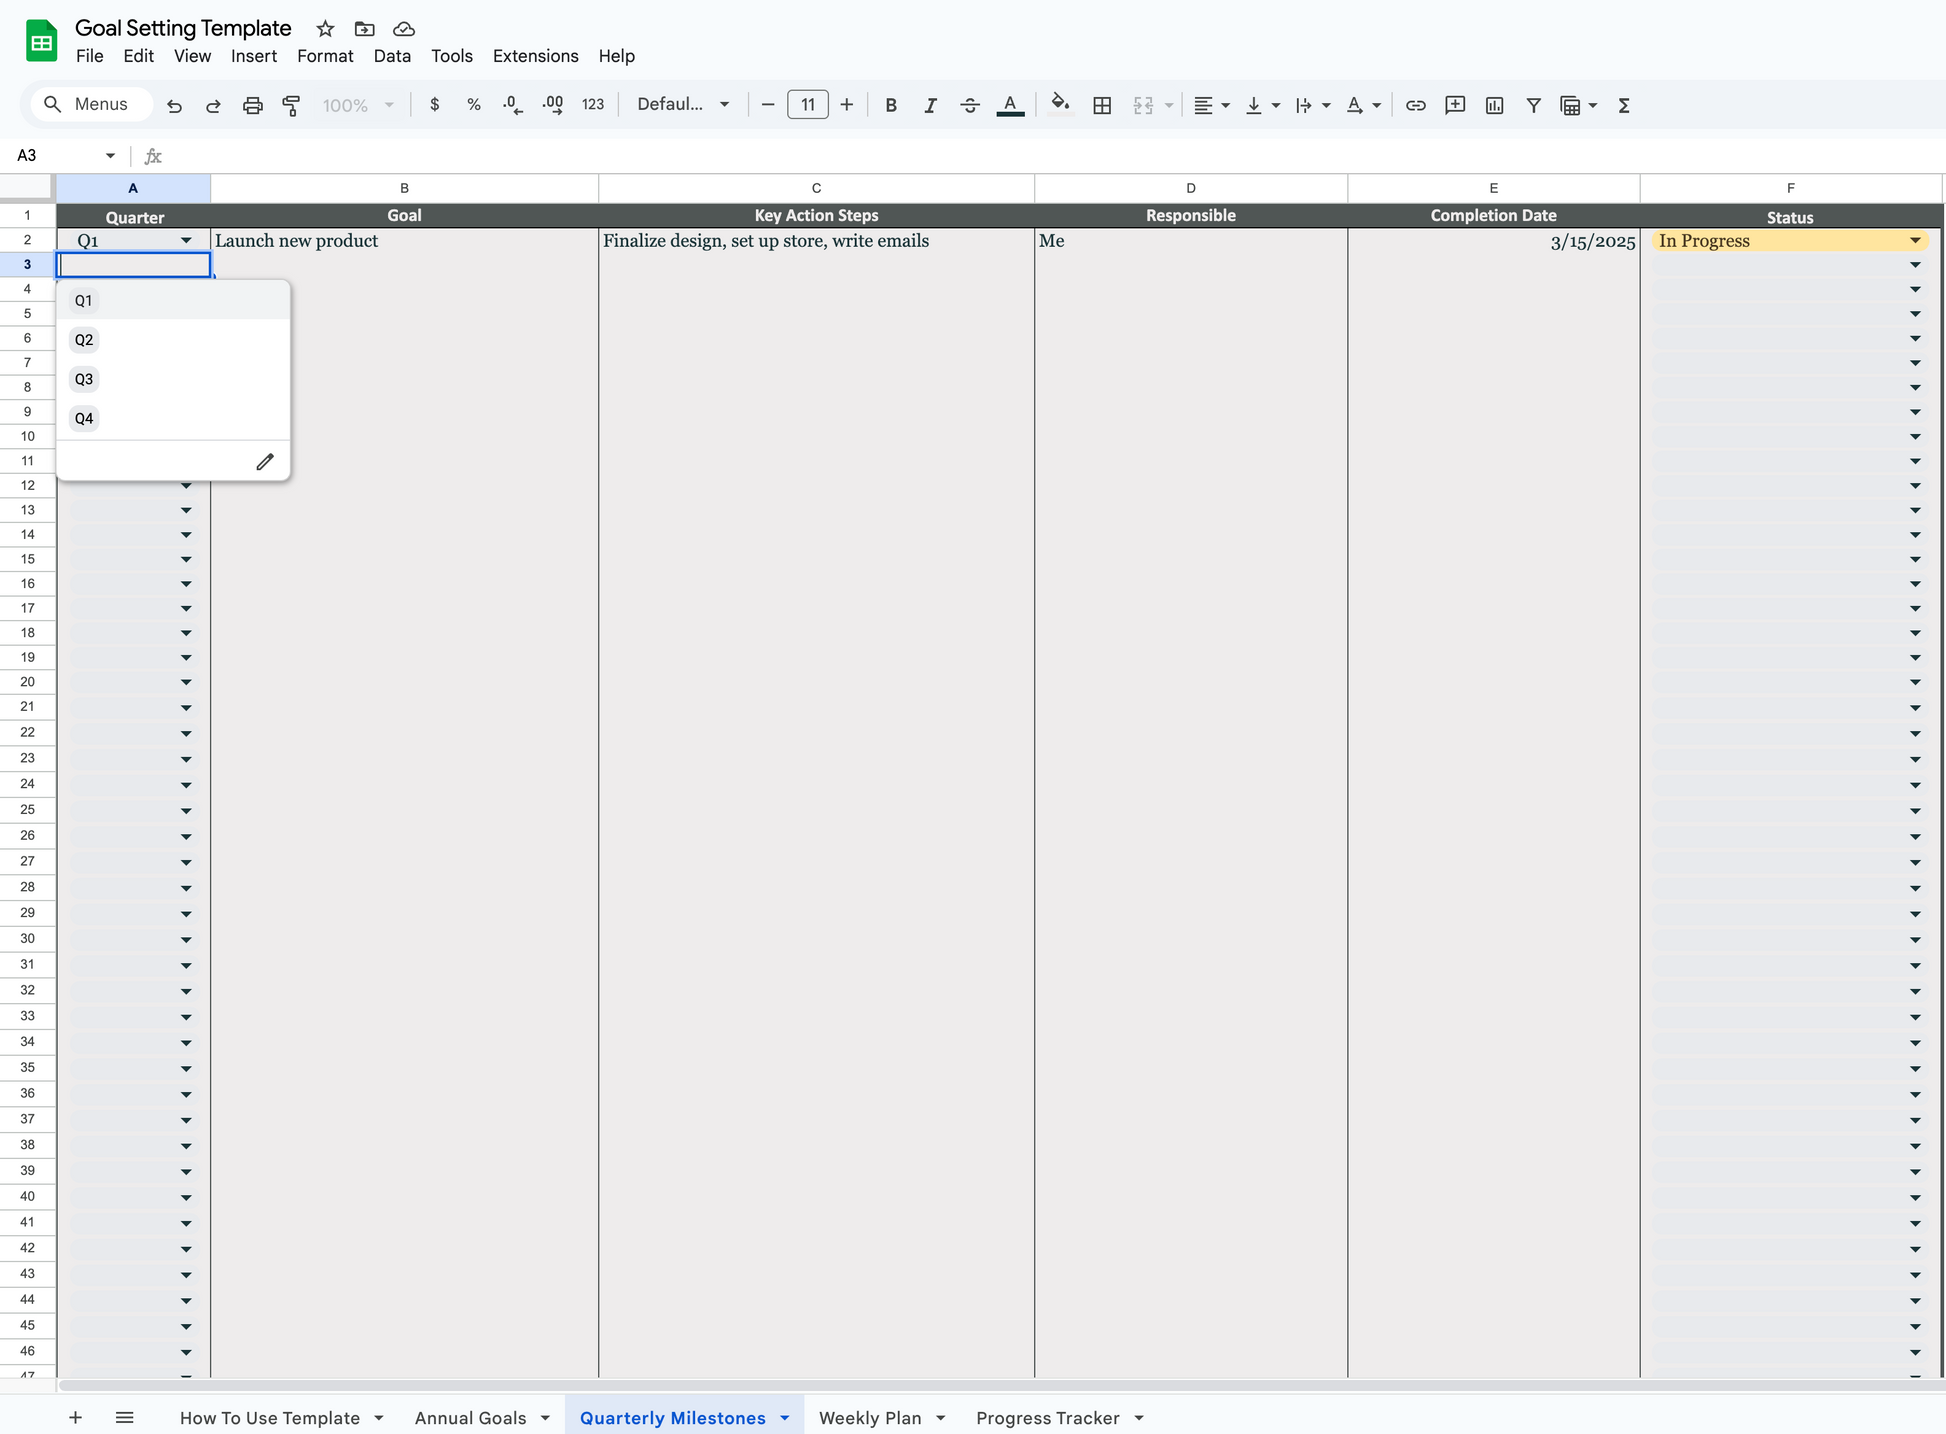Activate the paint format tool

[291, 105]
